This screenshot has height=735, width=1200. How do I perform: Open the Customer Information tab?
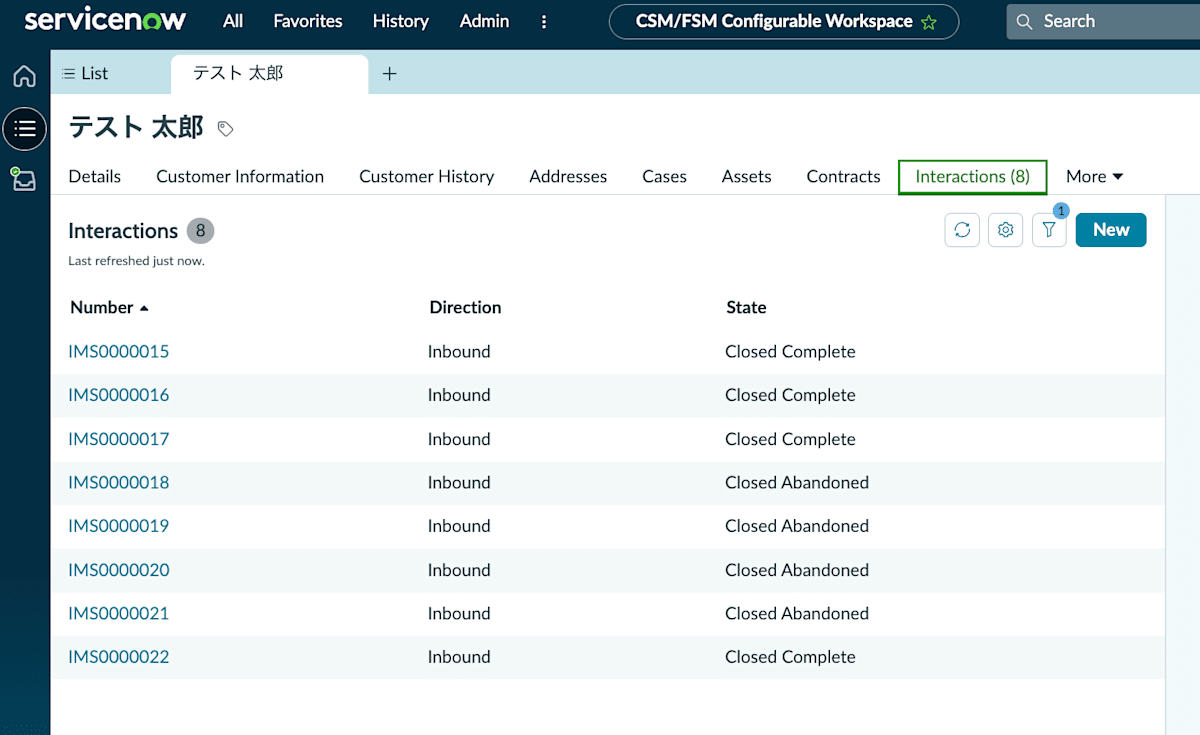[x=240, y=177]
